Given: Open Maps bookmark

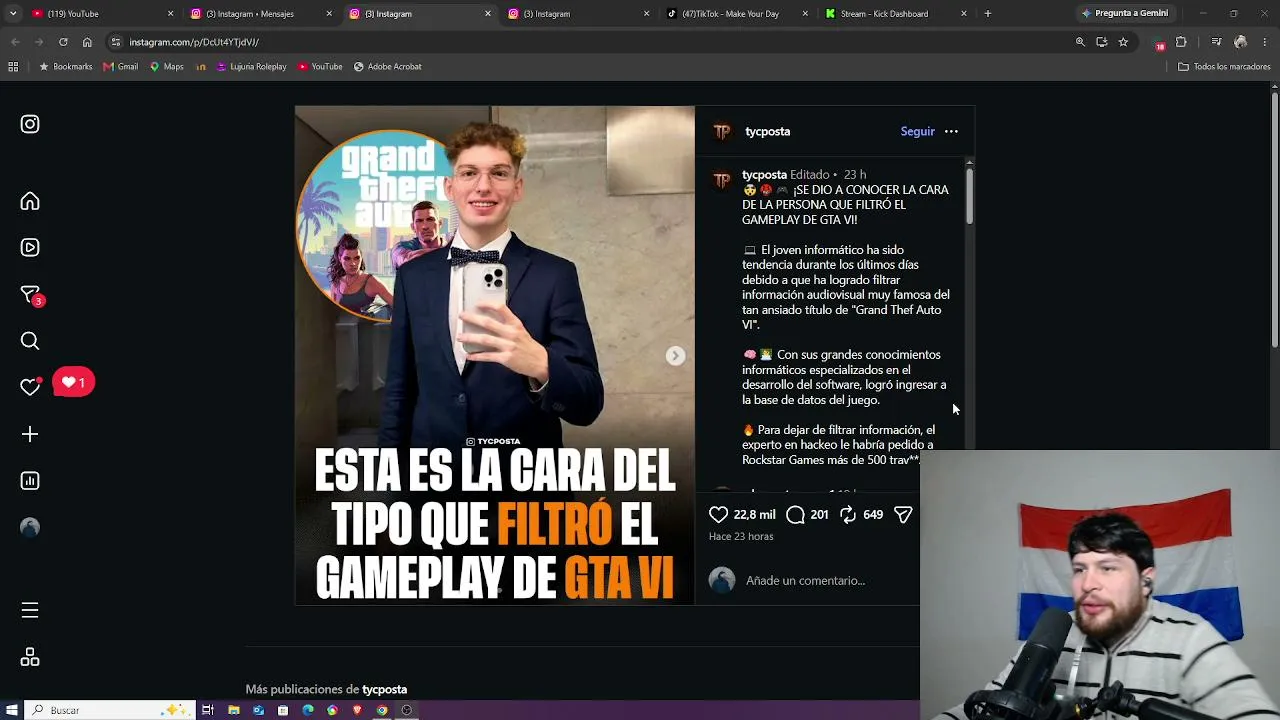Looking at the screenshot, I should tap(167, 67).
